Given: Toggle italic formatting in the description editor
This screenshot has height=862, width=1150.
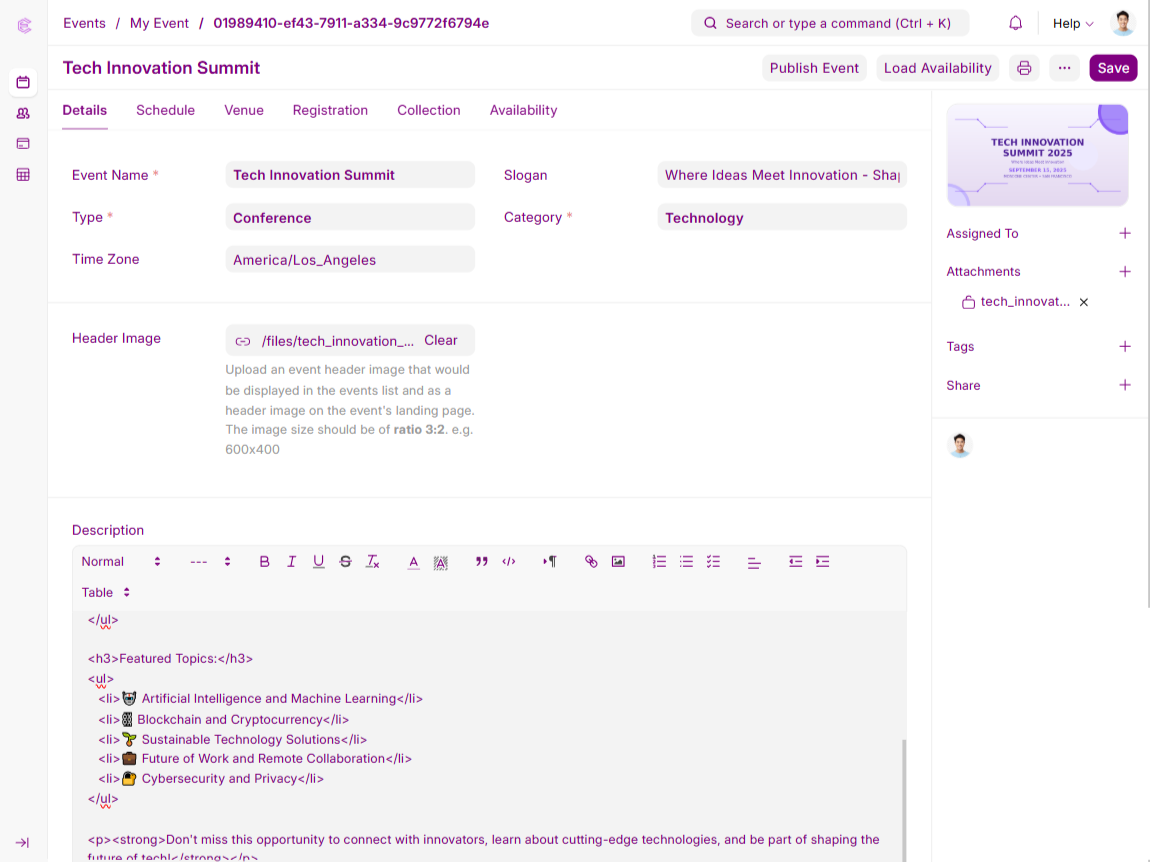Looking at the screenshot, I should tap(291, 561).
